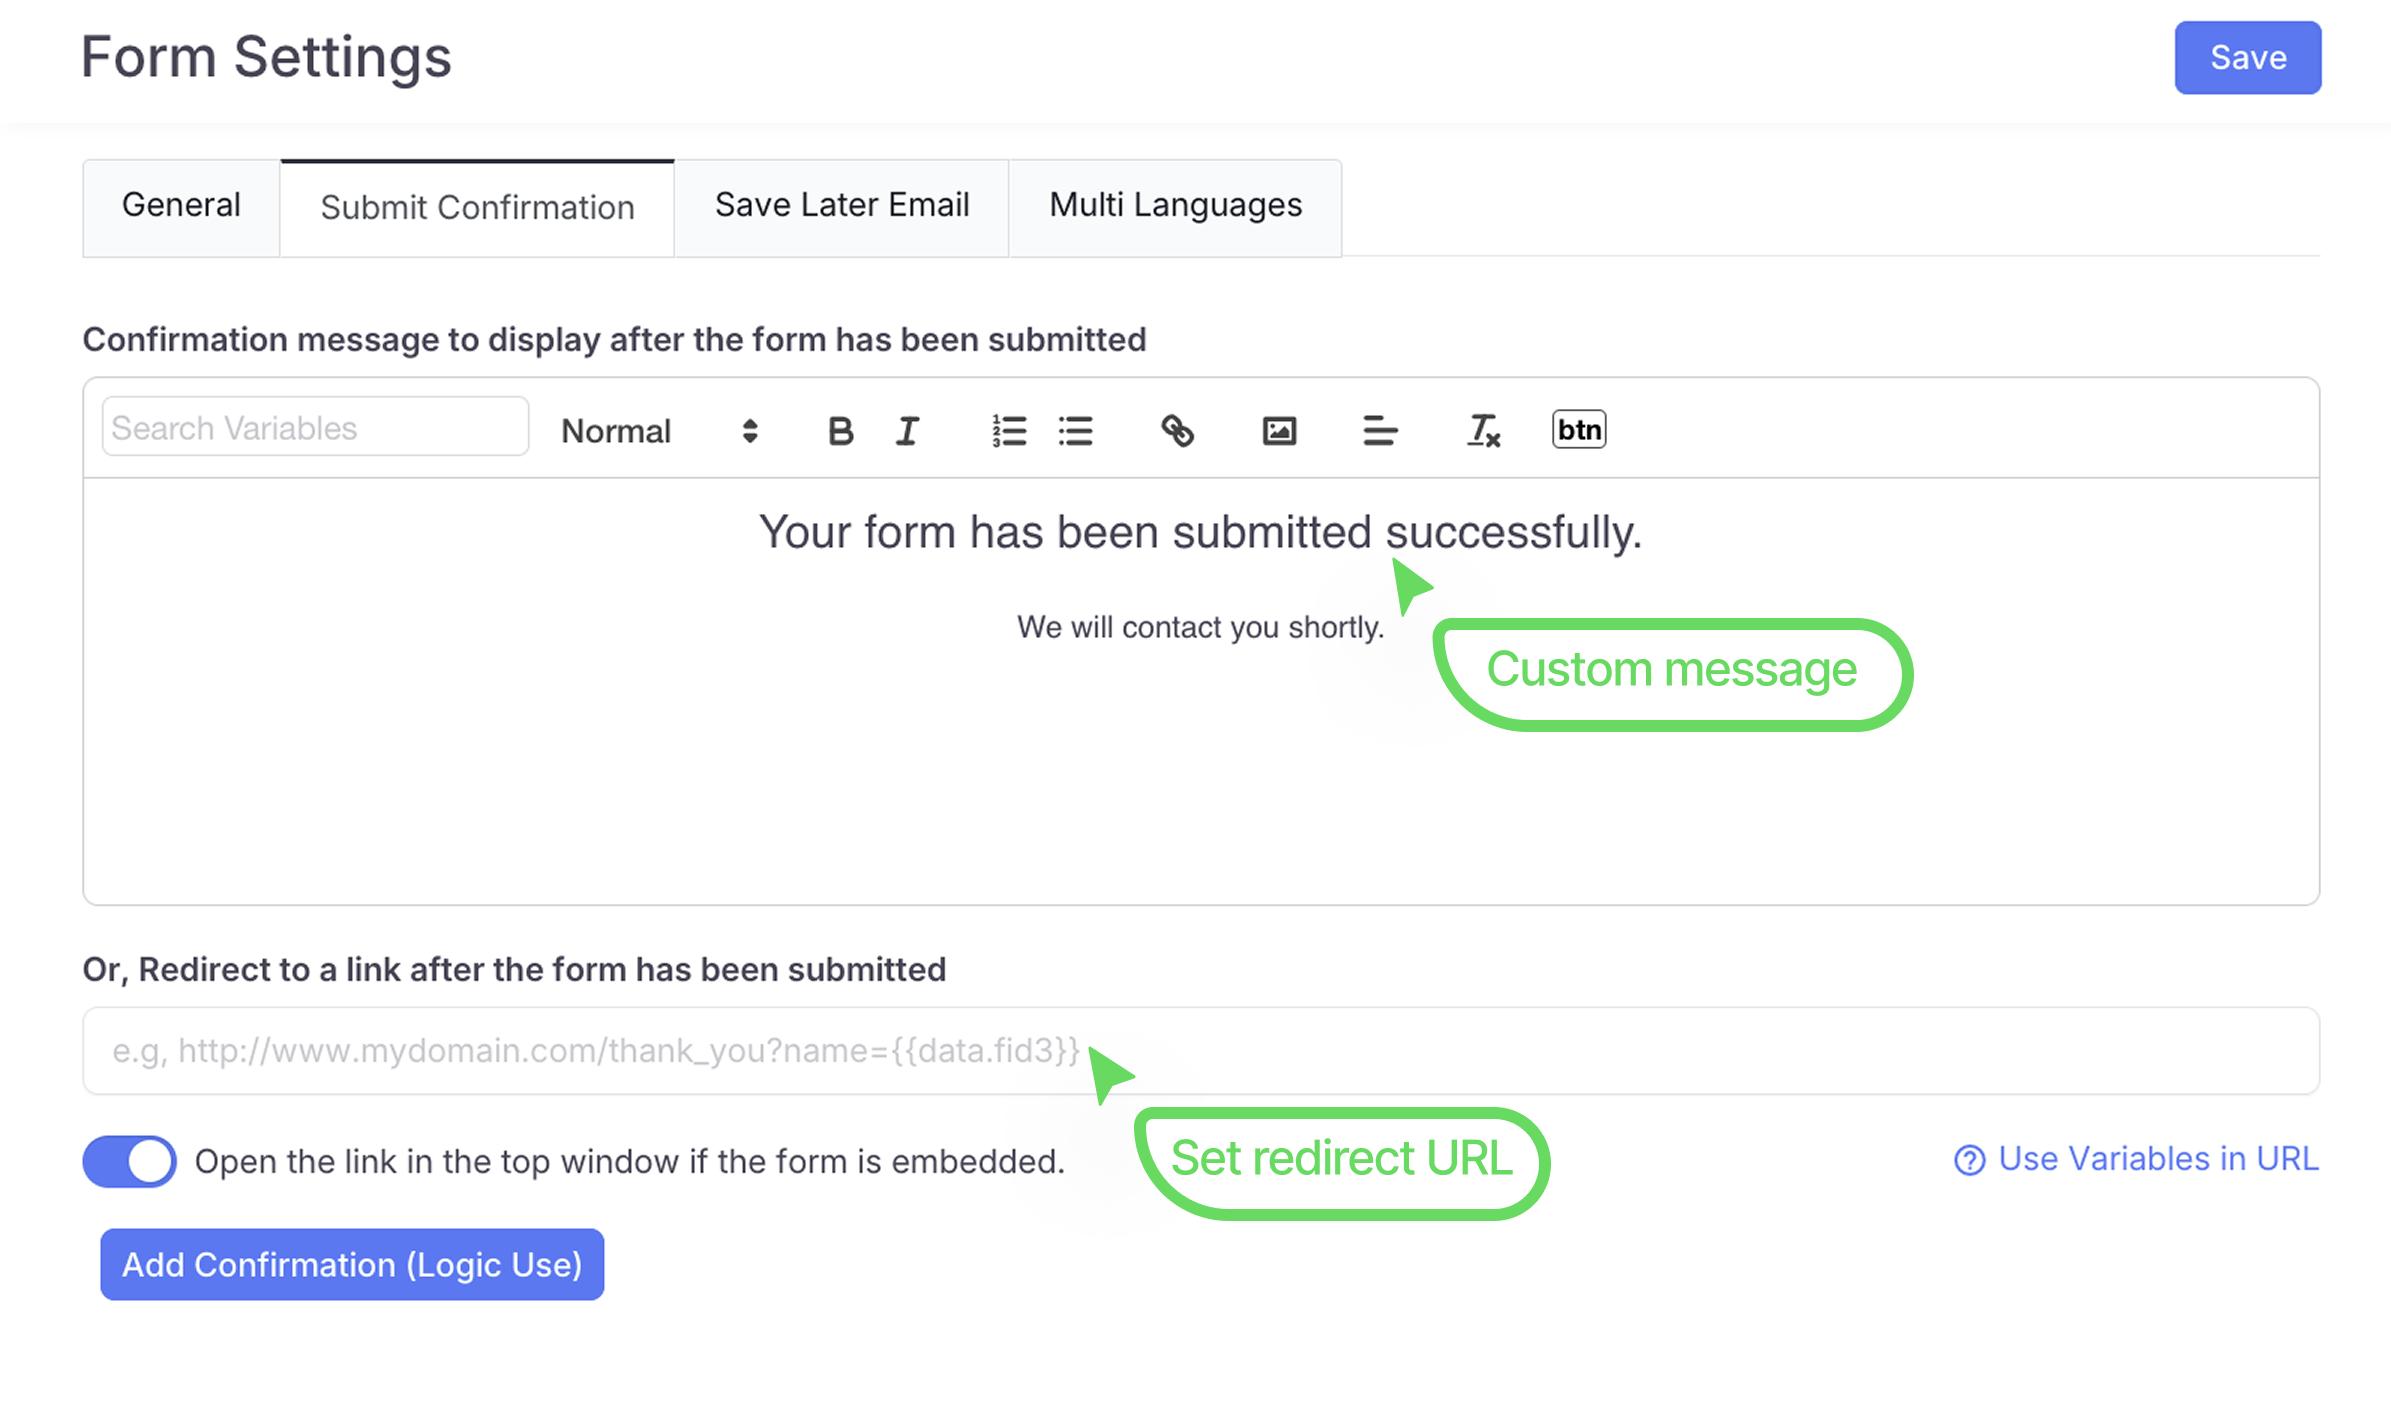Insert a button using btn icon
2391x1422 pixels.
(1579, 429)
